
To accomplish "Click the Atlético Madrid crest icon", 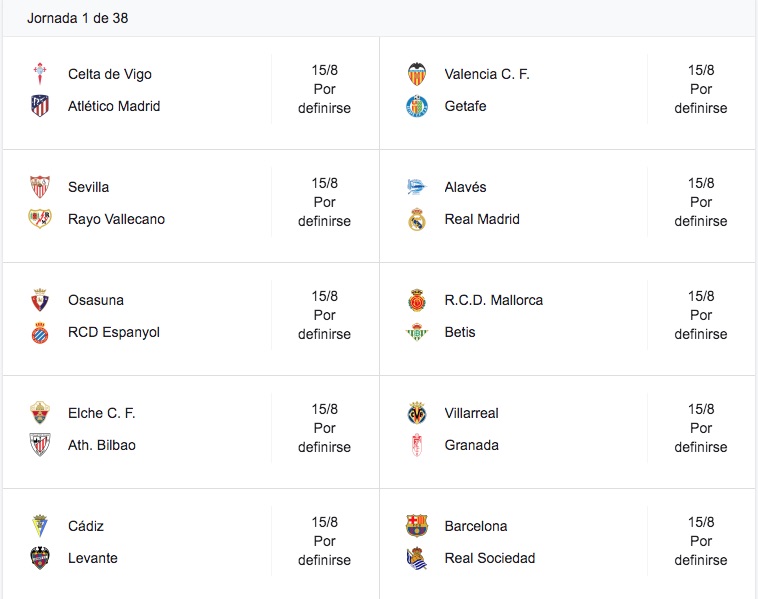I will click(x=40, y=106).
